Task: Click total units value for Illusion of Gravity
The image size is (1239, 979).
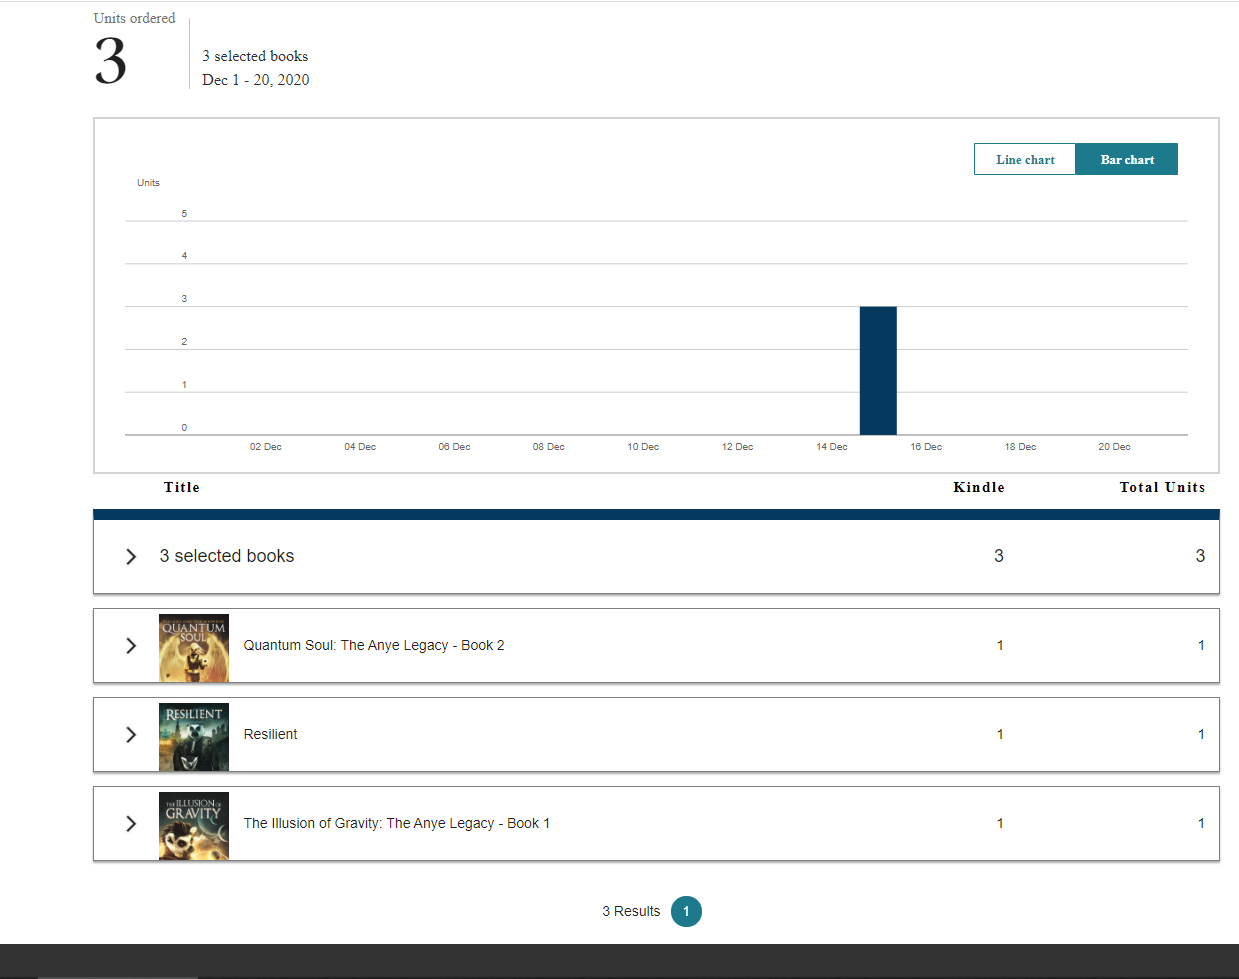Action: click(1201, 824)
